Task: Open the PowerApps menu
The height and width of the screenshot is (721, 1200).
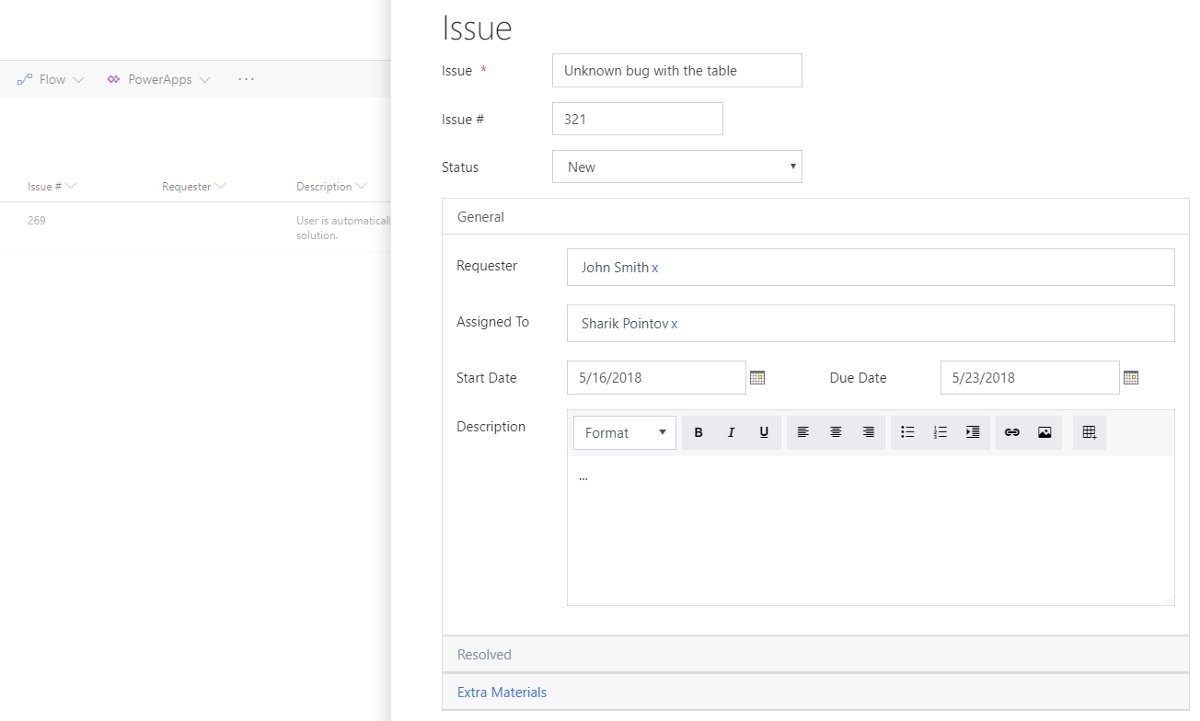Action: (160, 79)
